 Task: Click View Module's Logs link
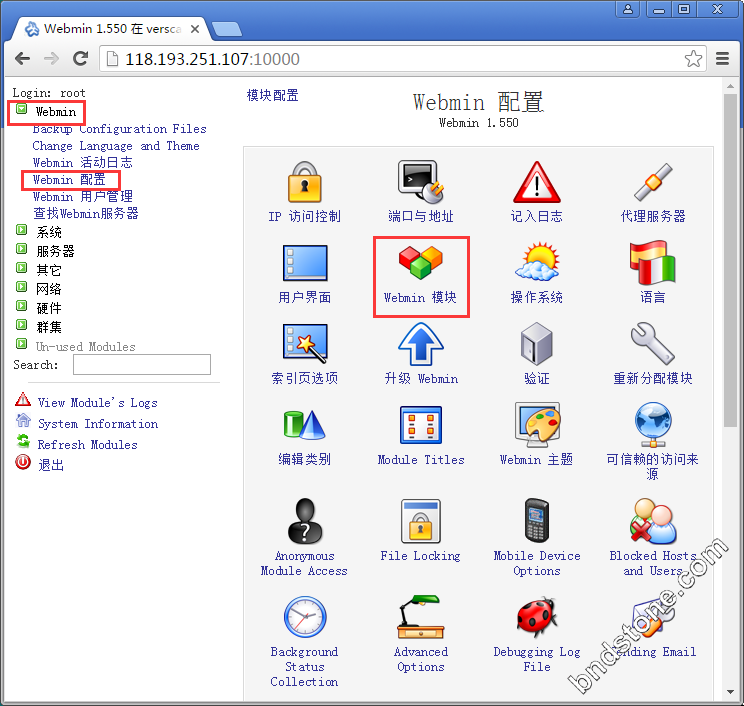tap(97, 403)
